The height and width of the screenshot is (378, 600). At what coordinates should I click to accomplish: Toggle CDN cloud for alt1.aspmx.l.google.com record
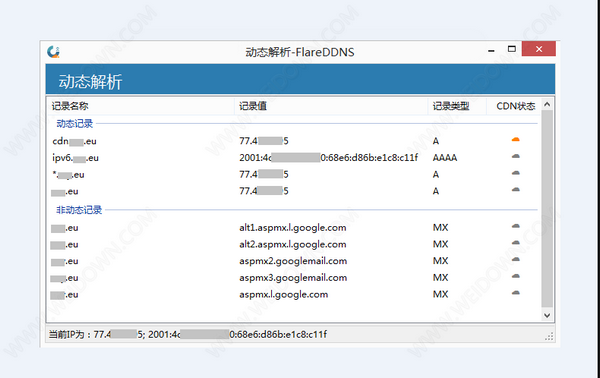[515, 226]
